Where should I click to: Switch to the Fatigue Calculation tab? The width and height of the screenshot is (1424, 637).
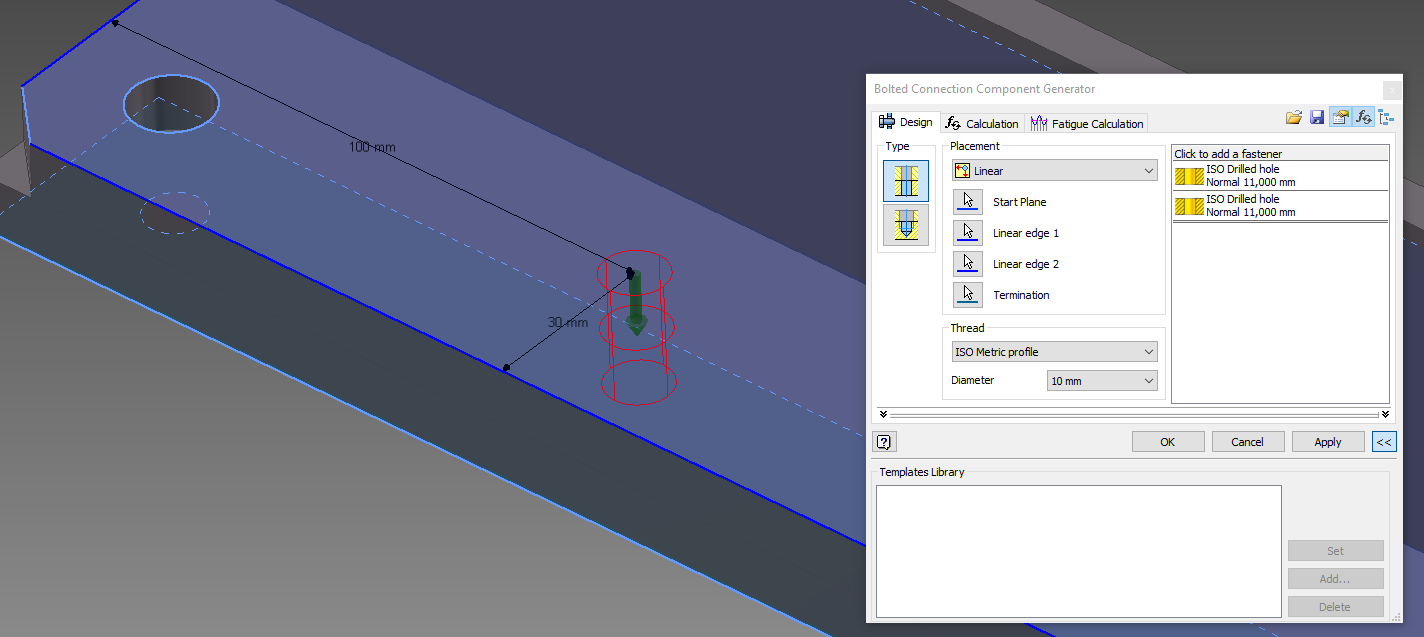[1087, 123]
